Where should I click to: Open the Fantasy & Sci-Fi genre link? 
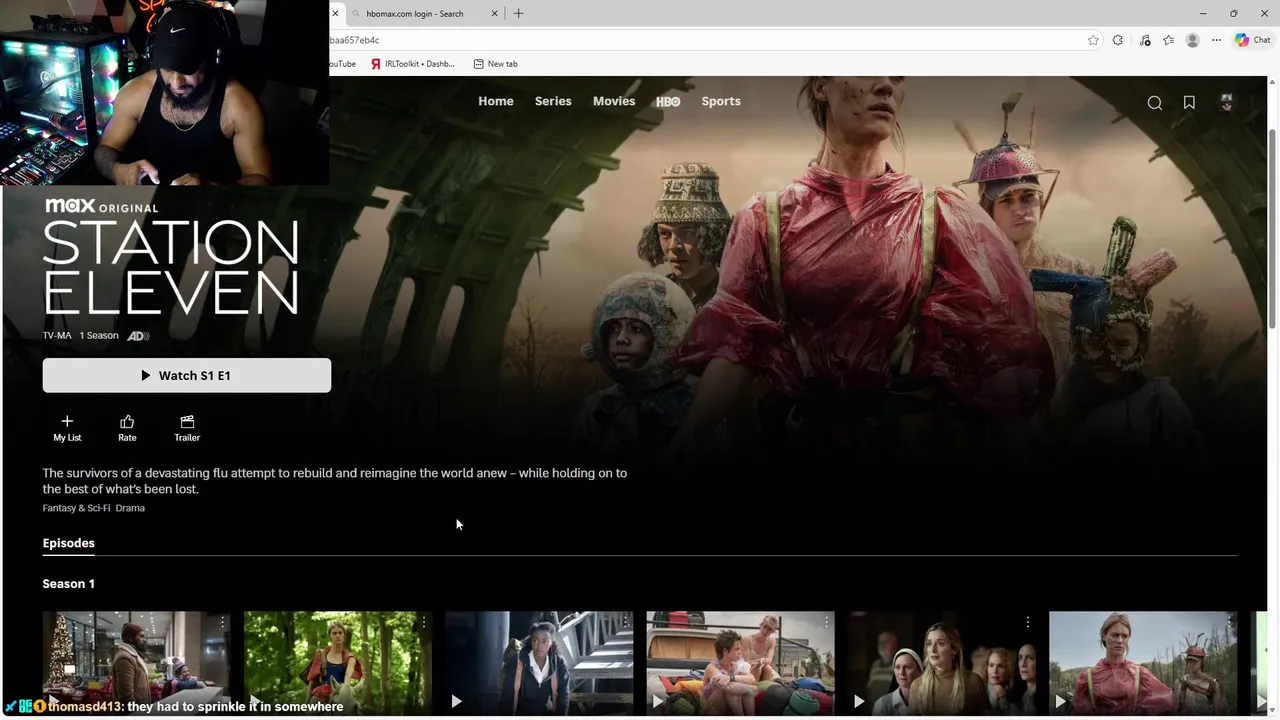click(x=76, y=508)
